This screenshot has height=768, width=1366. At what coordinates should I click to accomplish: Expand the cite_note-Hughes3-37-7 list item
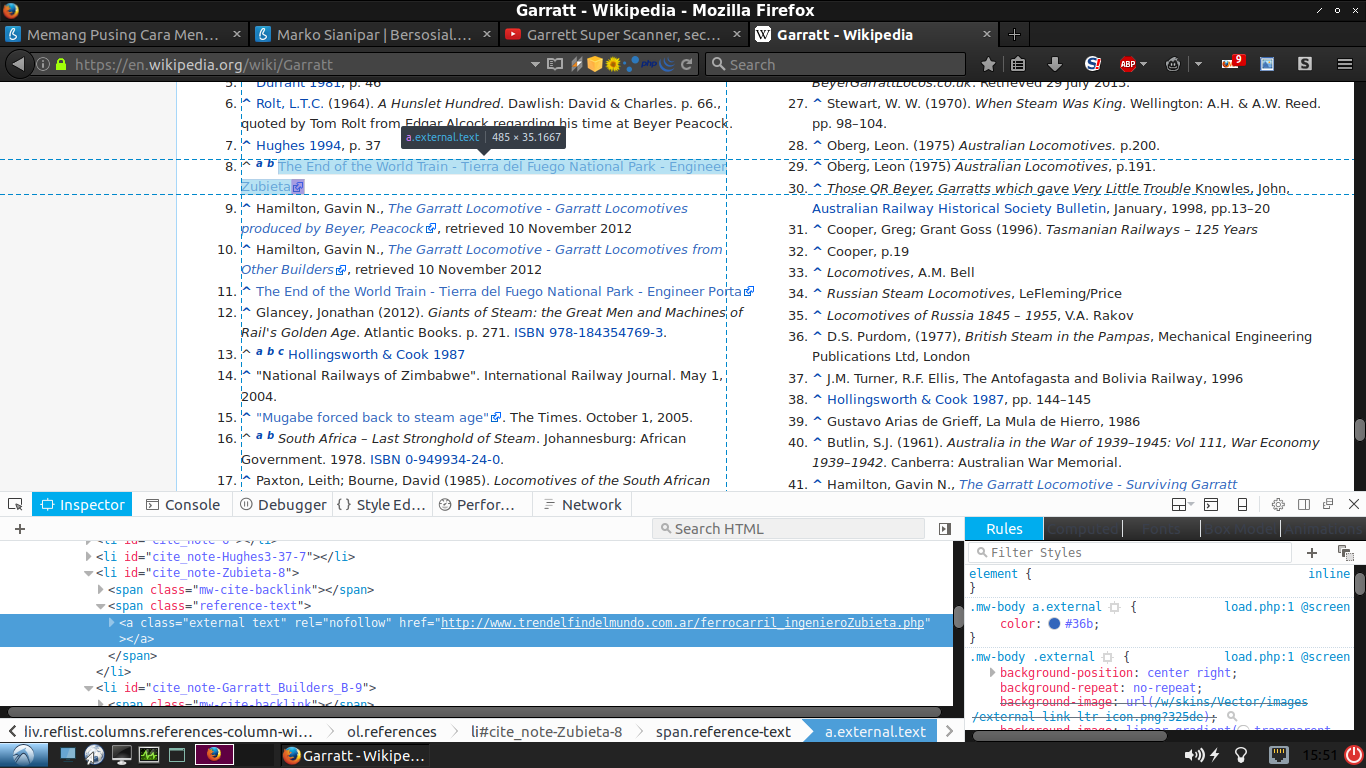click(89, 556)
